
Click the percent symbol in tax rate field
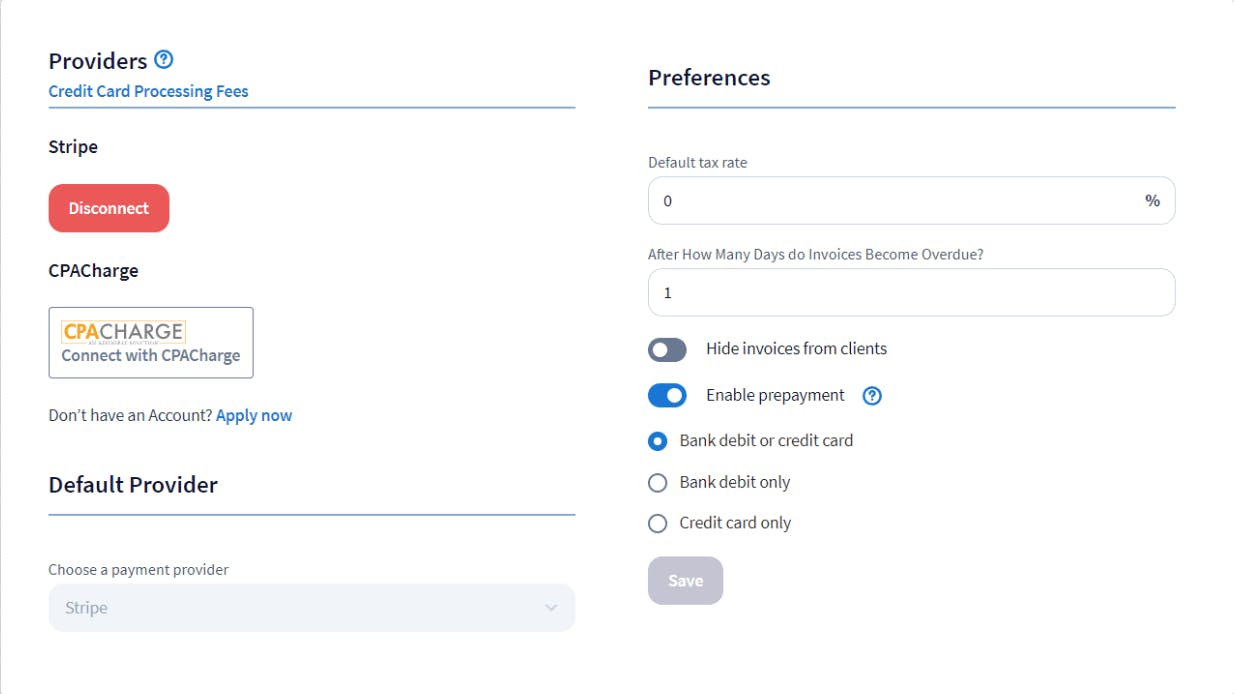[1152, 200]
